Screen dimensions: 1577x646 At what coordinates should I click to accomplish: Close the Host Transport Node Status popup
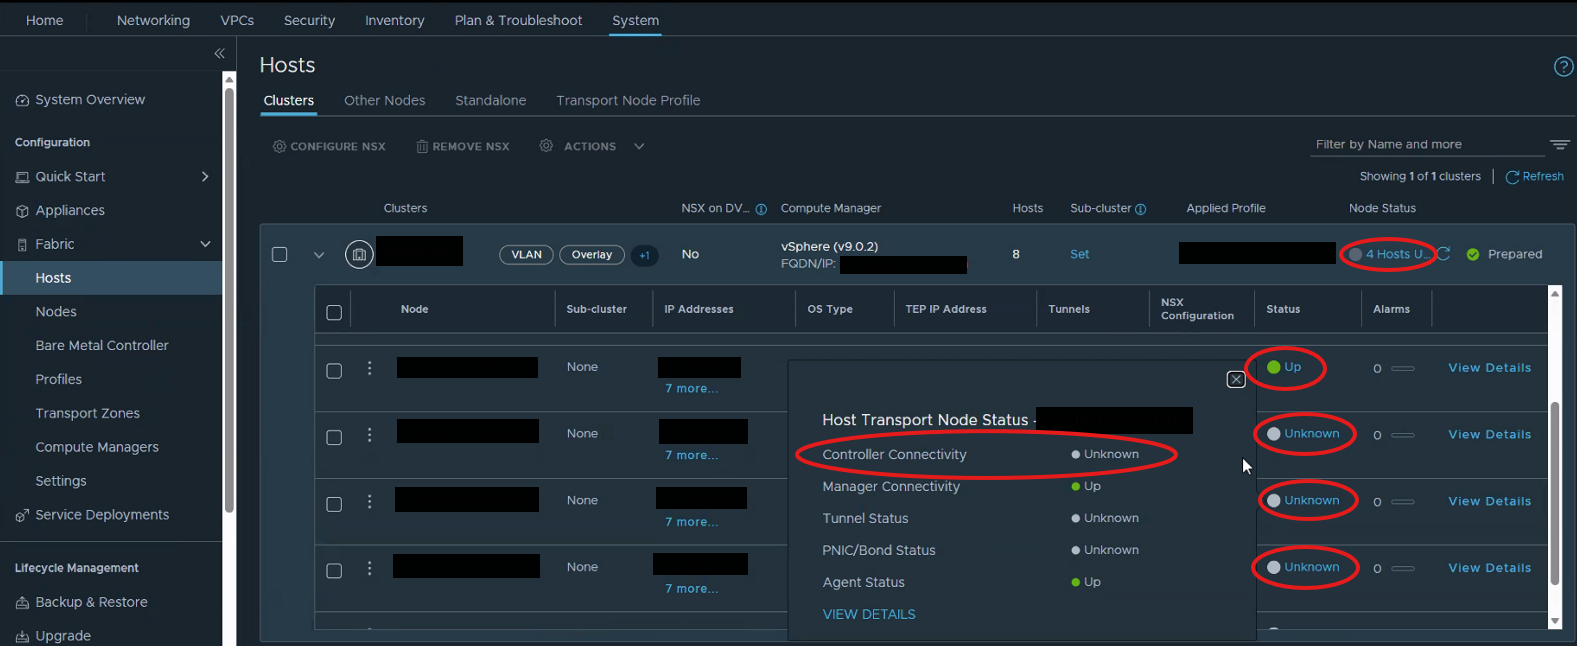(1236, 379)
